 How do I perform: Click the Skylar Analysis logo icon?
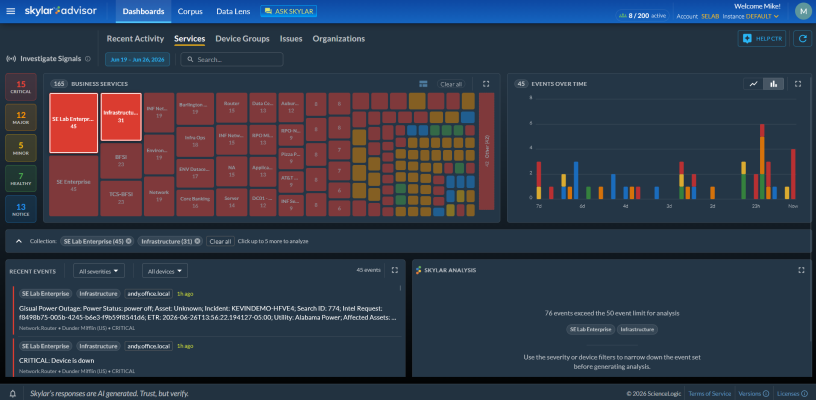coord(418,270)
